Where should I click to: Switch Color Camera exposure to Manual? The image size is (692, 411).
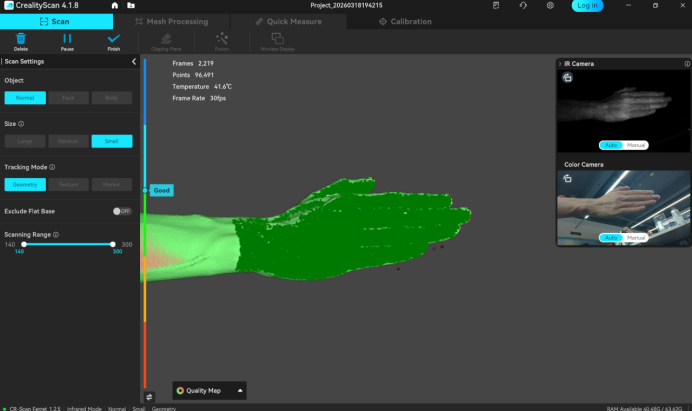[636, 237]
